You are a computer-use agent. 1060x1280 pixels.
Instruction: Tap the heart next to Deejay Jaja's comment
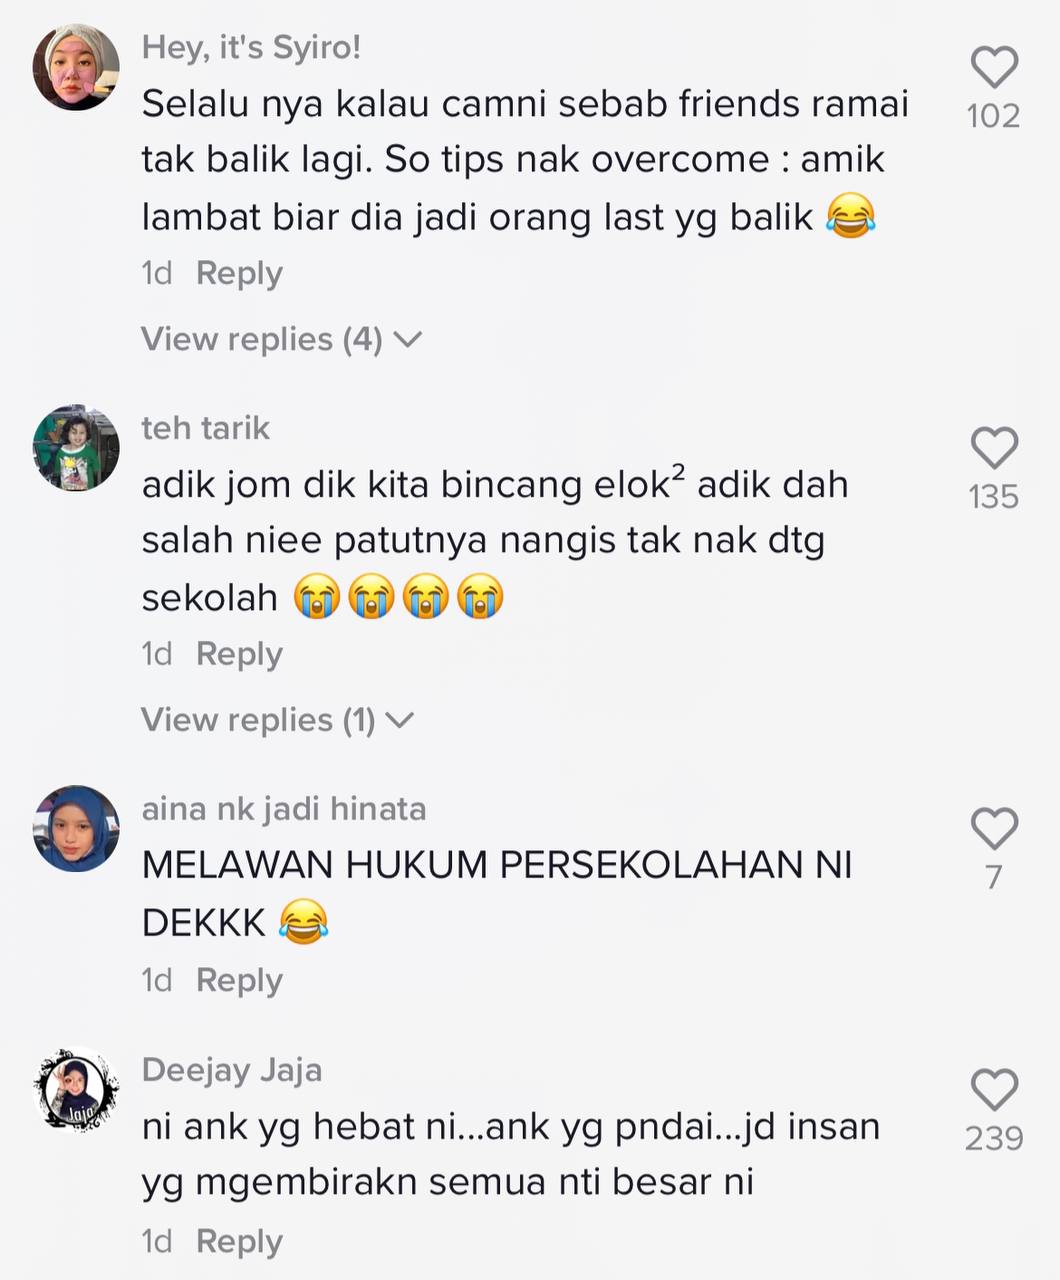(994, 1089)
